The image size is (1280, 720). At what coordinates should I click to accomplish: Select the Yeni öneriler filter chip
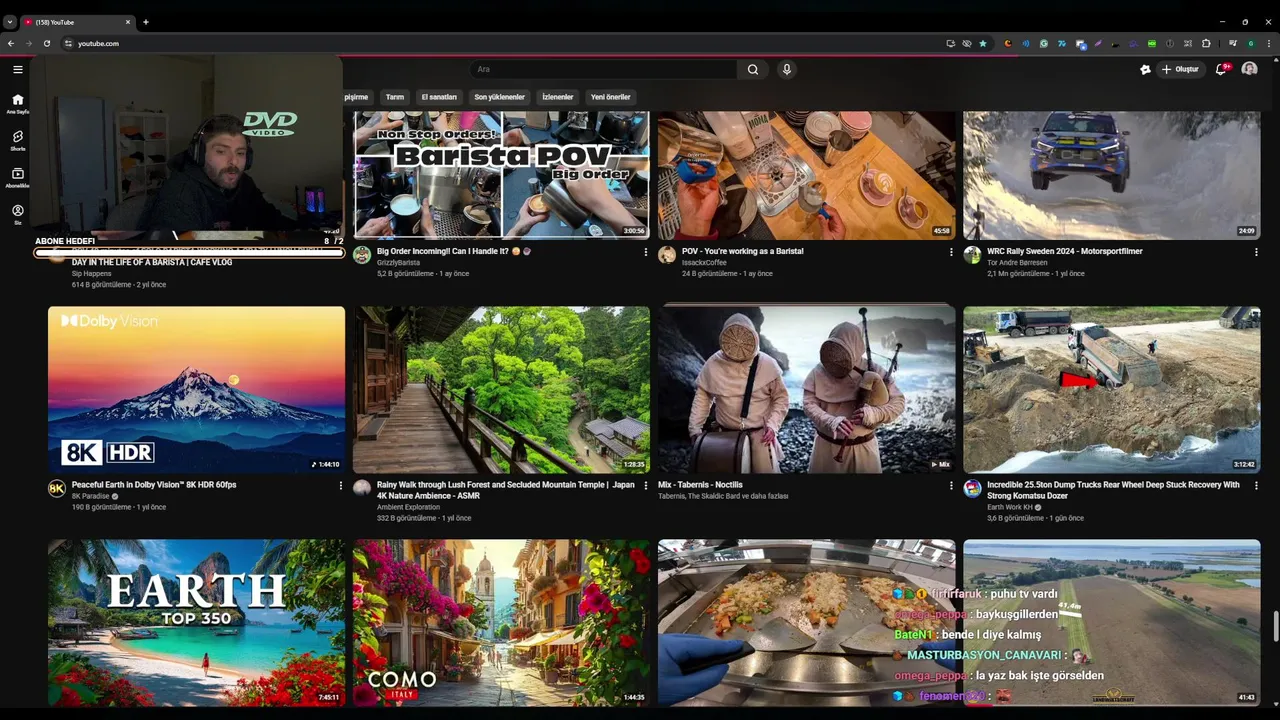(611, 97)
